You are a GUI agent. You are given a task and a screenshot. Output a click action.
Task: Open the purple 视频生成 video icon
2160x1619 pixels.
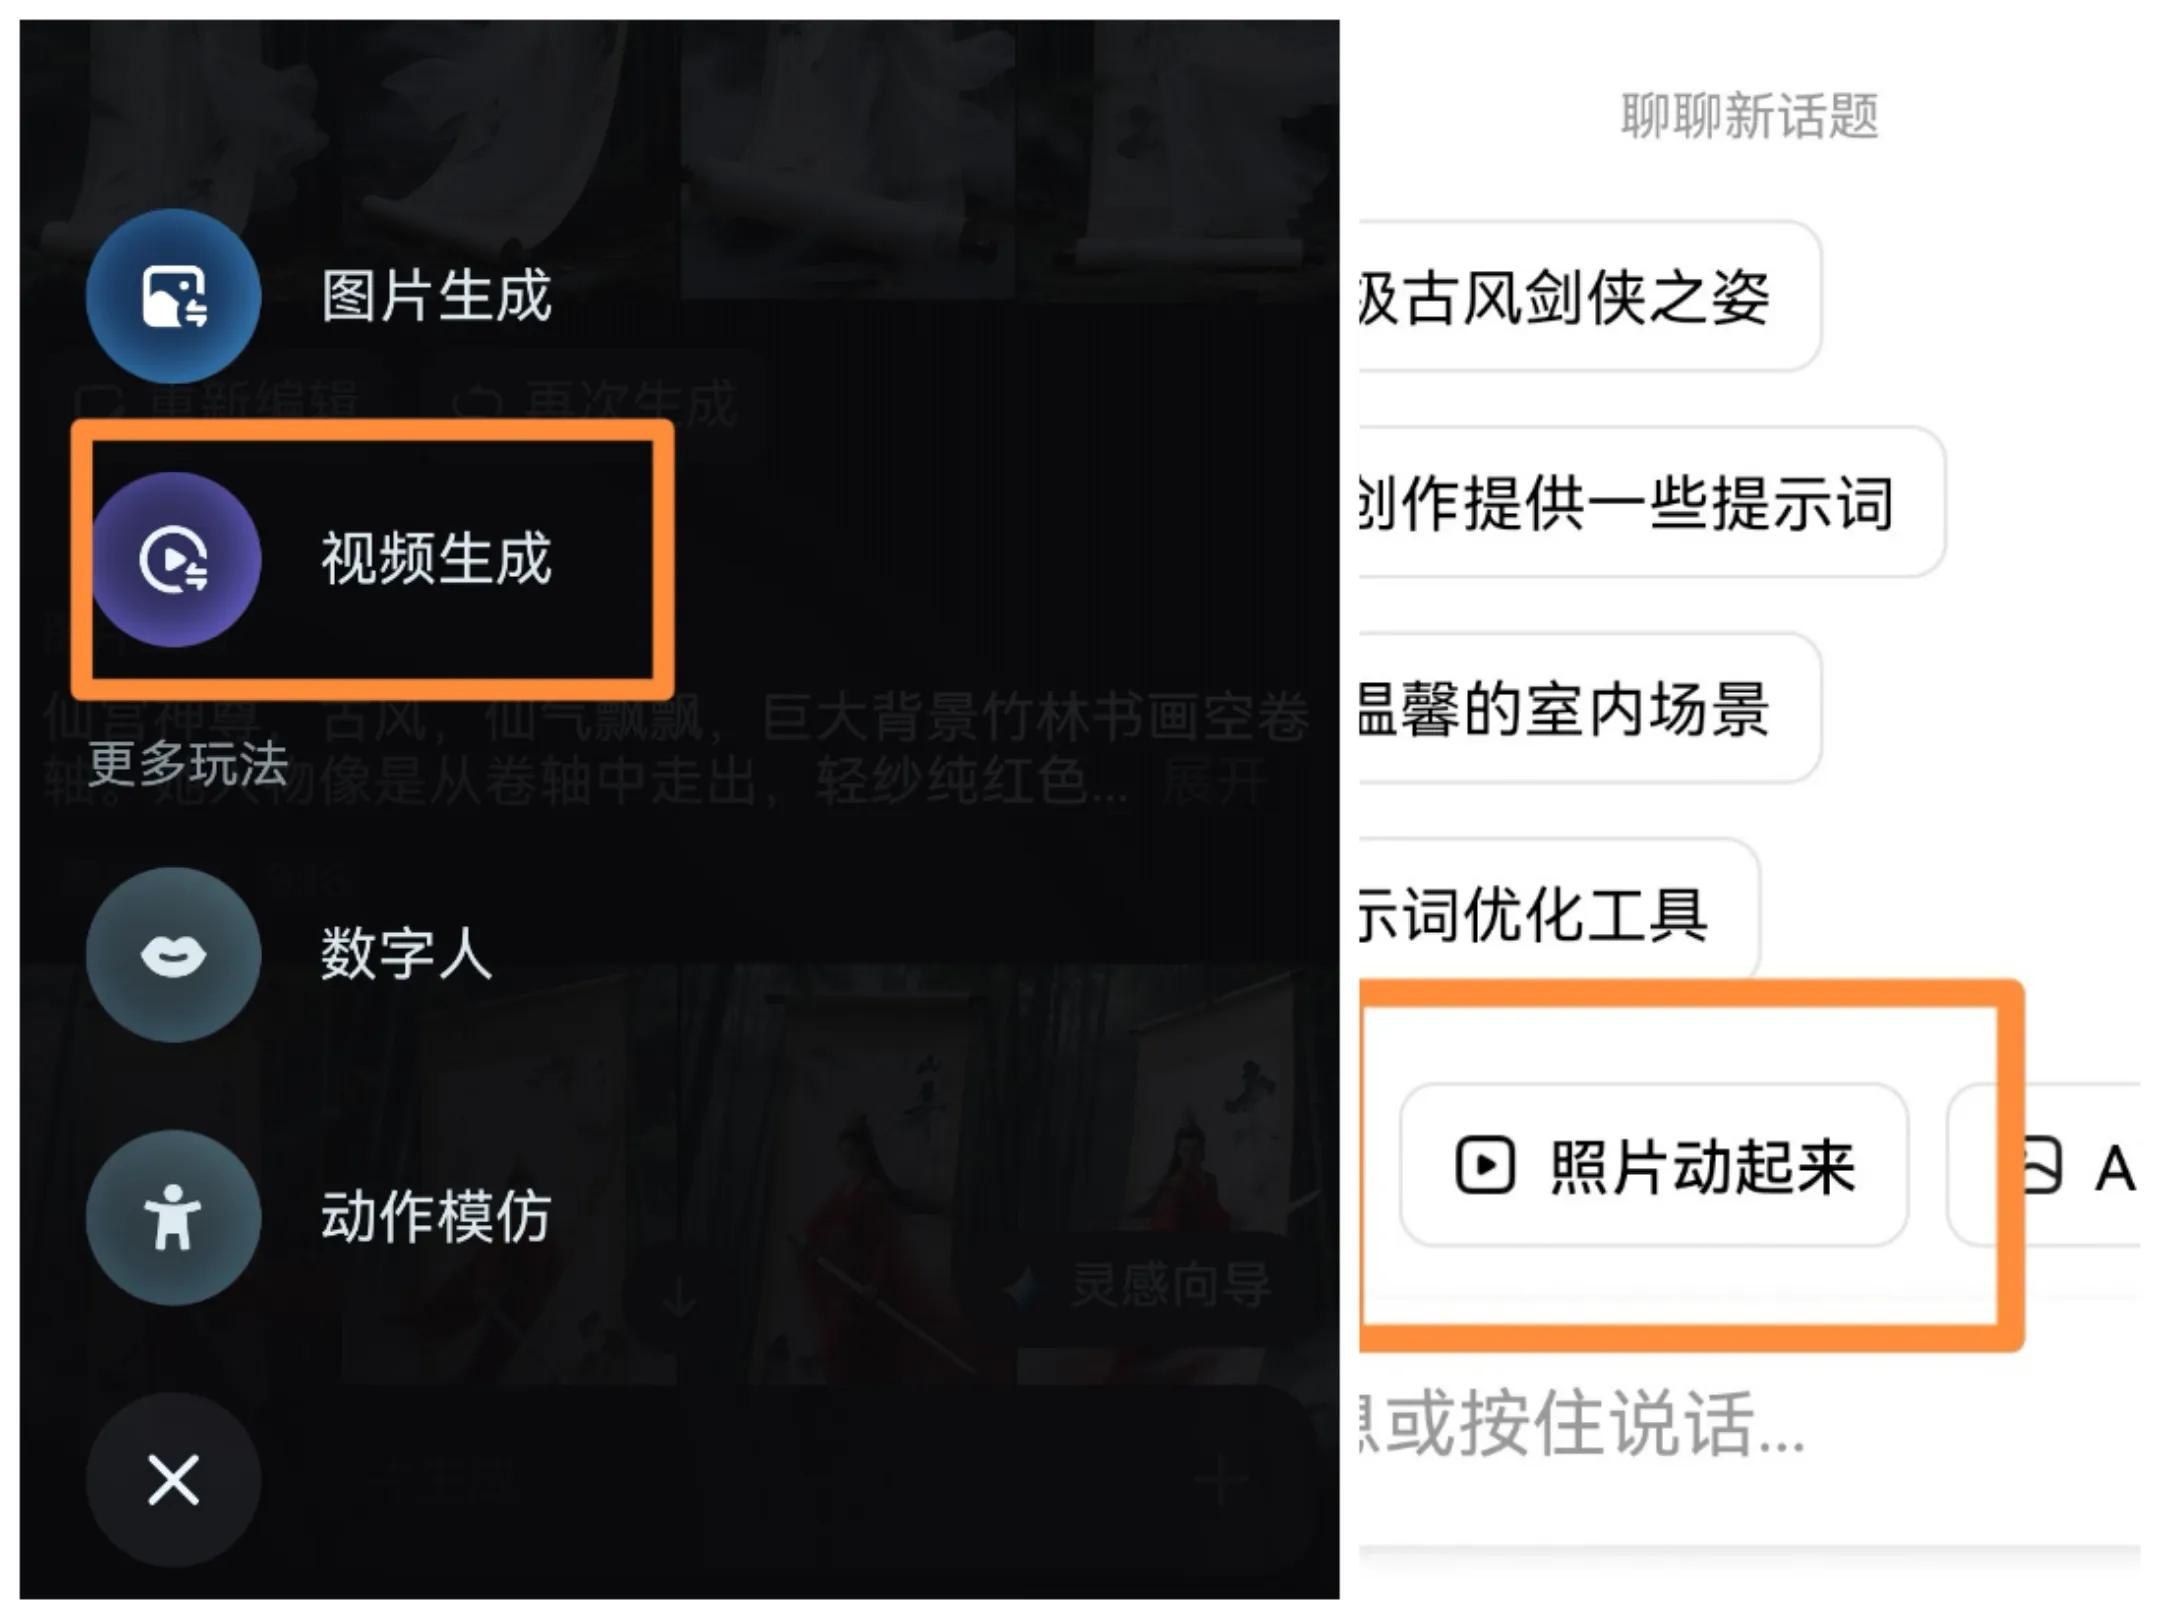[x=176, y=559]
